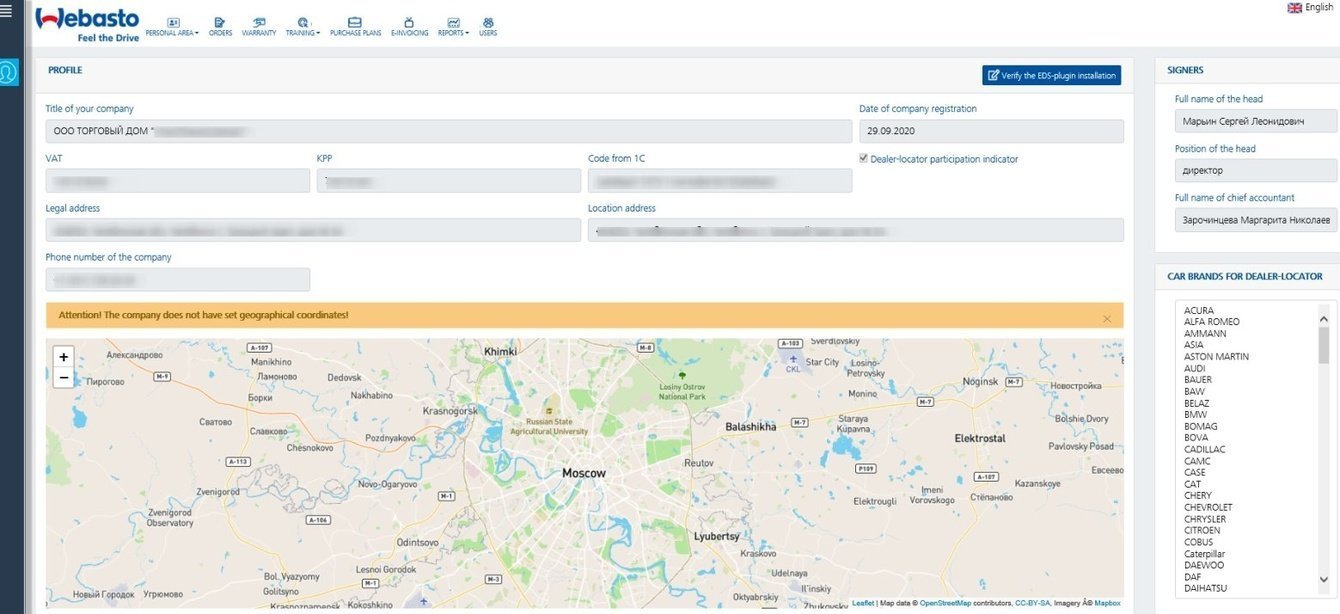Select ASTON MARTIN in the brands list

coord(1216,357)
